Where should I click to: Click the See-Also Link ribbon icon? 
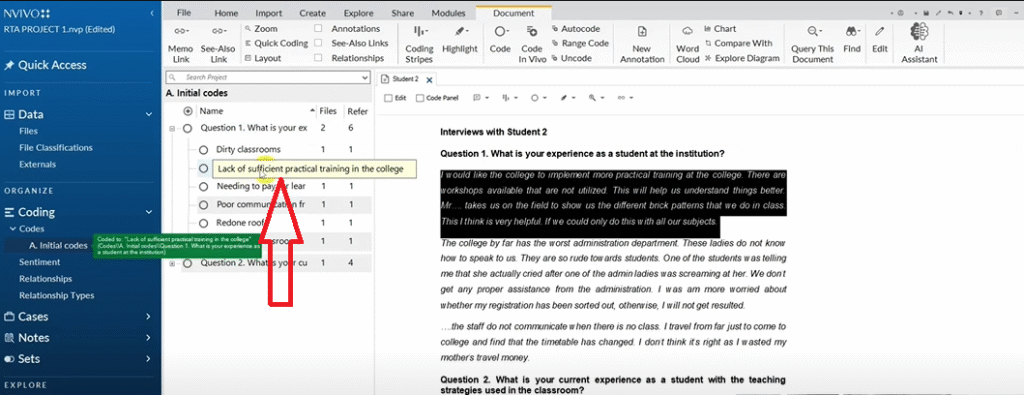[218, 31]
